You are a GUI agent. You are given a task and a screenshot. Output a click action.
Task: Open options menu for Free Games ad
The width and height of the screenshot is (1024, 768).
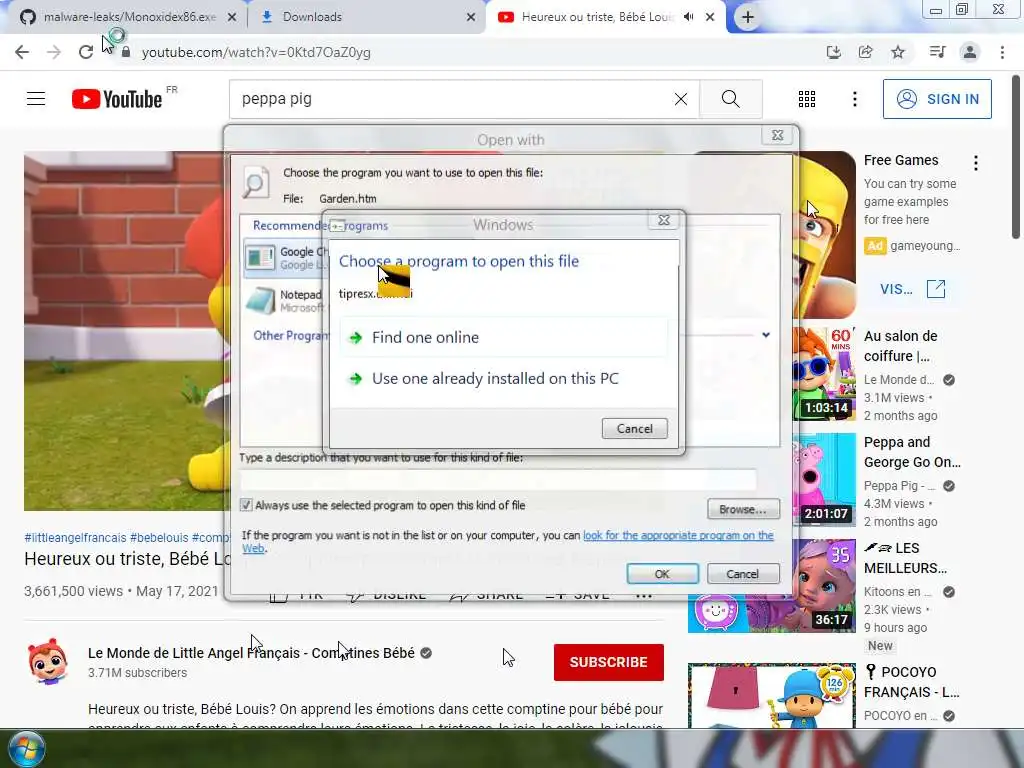(x=976, y=163)
